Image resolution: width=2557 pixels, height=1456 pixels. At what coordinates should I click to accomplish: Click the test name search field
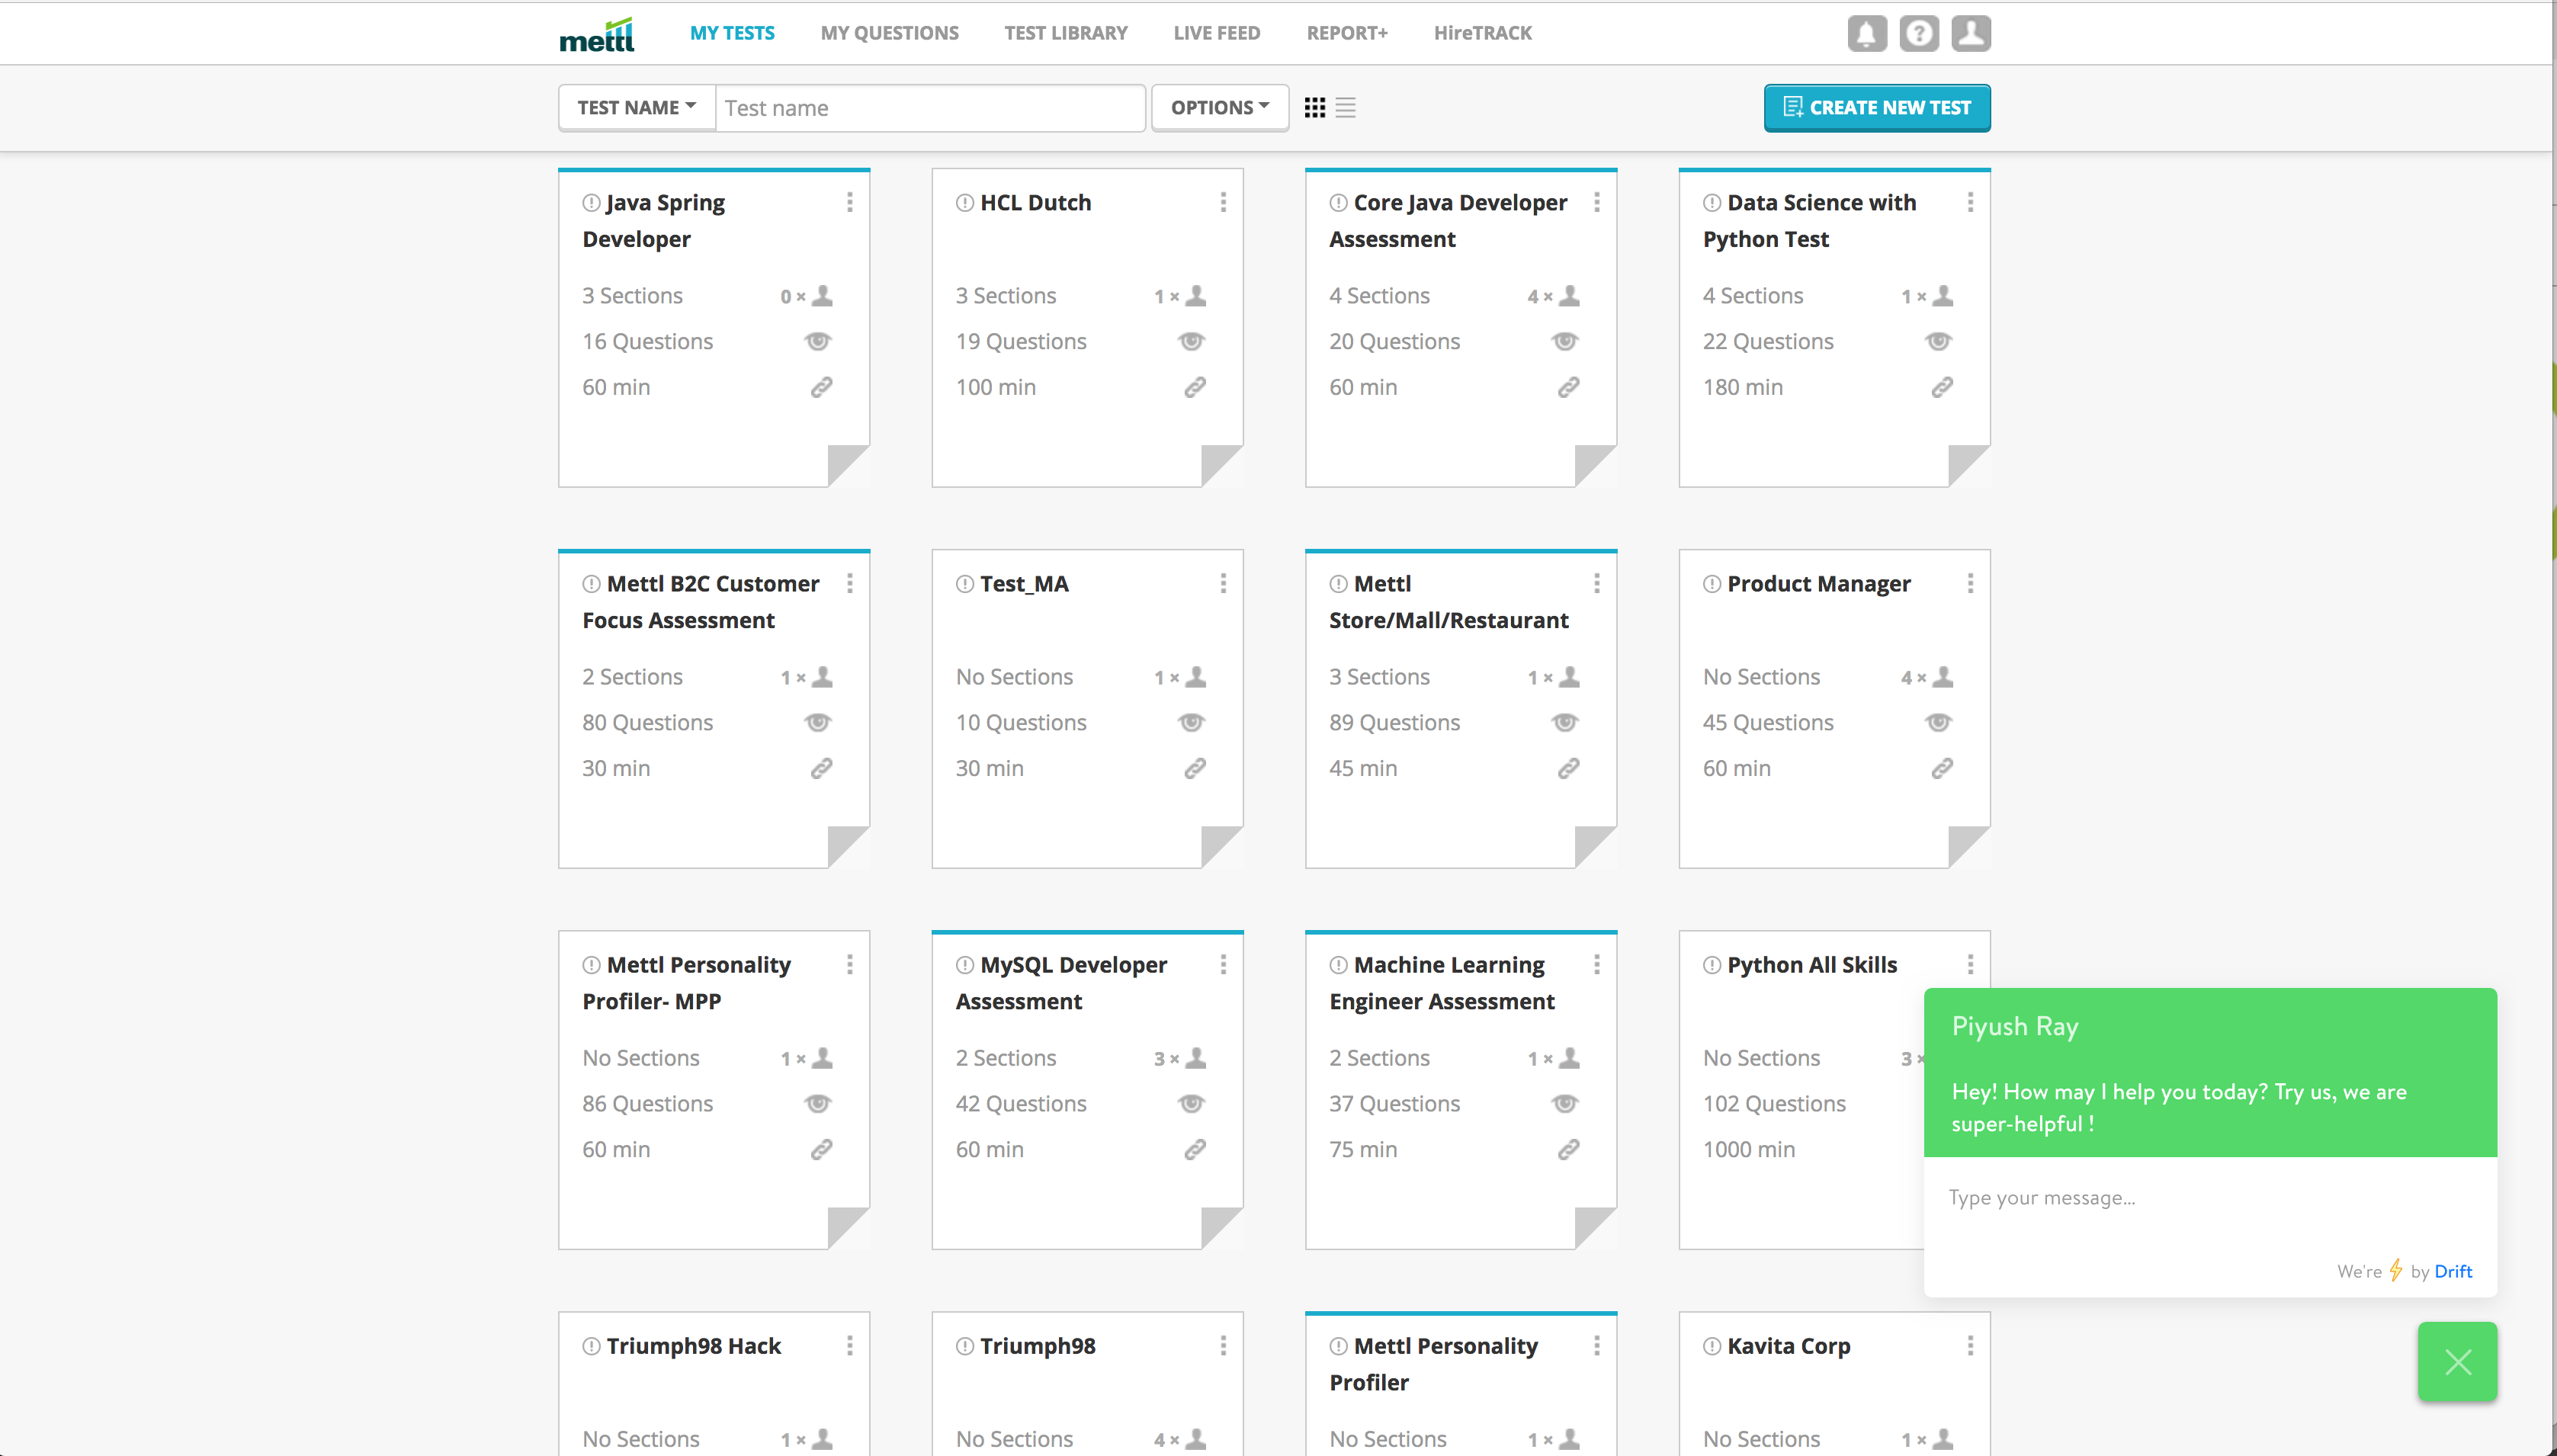[929, 107]
